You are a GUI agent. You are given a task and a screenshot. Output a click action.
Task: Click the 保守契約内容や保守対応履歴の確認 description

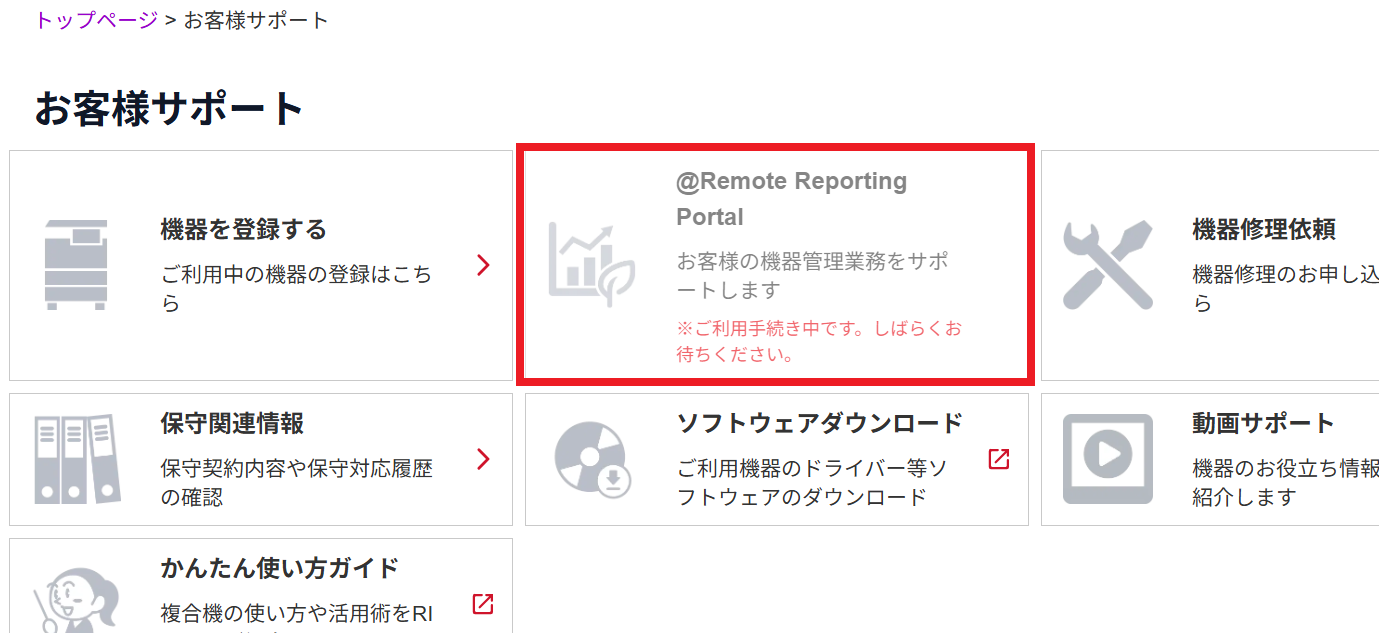297,482
